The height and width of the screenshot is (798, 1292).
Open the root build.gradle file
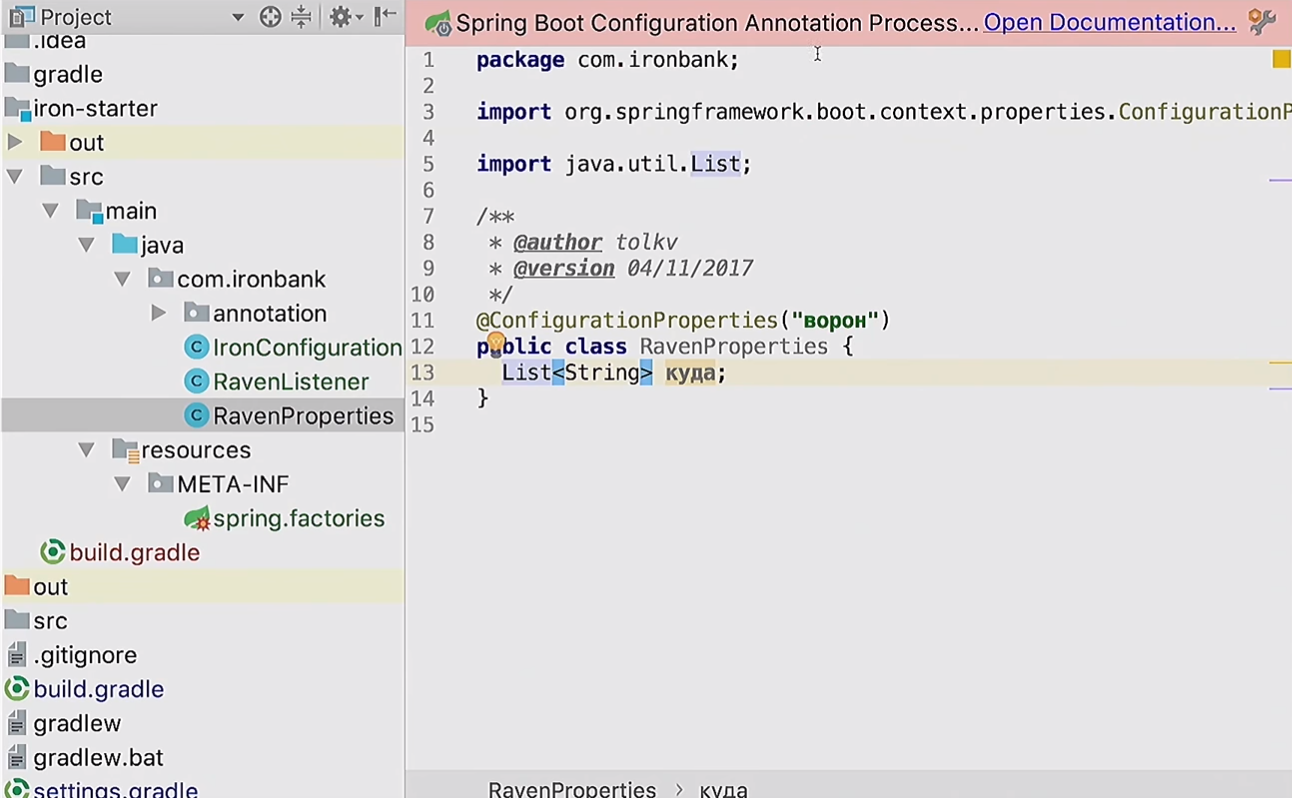tap(99, 690)
